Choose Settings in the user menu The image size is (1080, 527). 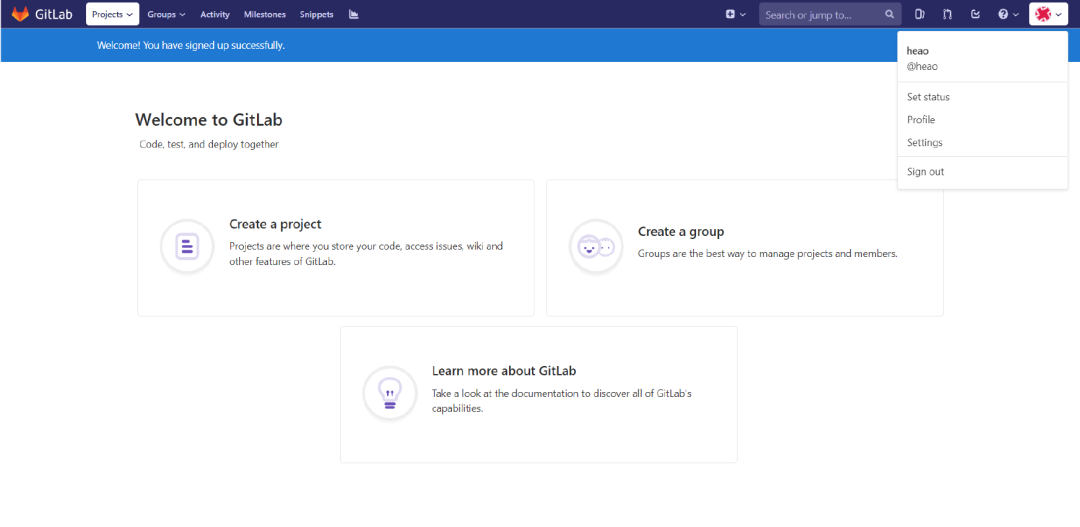pos(924,143)
